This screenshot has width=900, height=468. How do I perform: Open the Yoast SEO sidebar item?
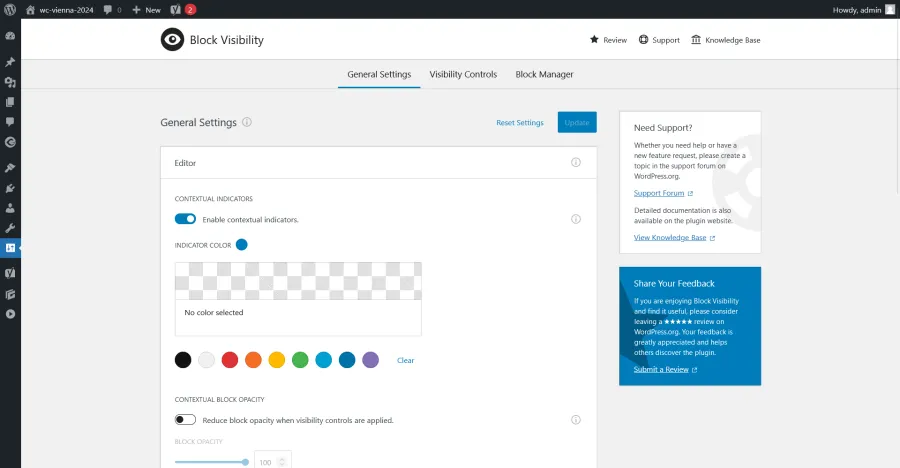(x=10, y=273)
